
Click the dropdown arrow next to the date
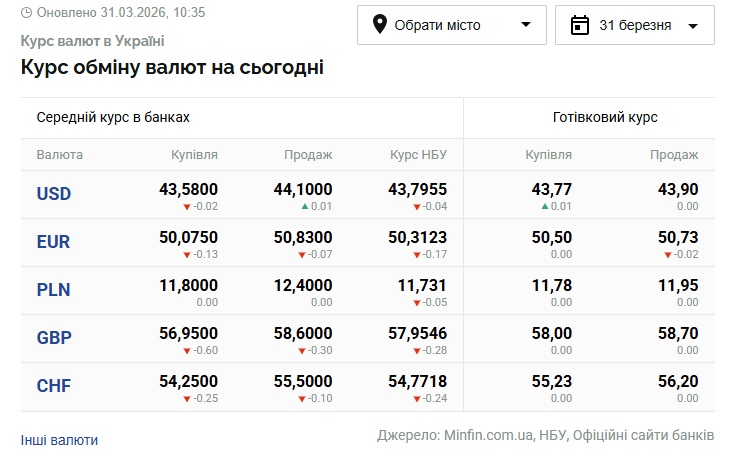pyautogui.click(x=692, y=26)
